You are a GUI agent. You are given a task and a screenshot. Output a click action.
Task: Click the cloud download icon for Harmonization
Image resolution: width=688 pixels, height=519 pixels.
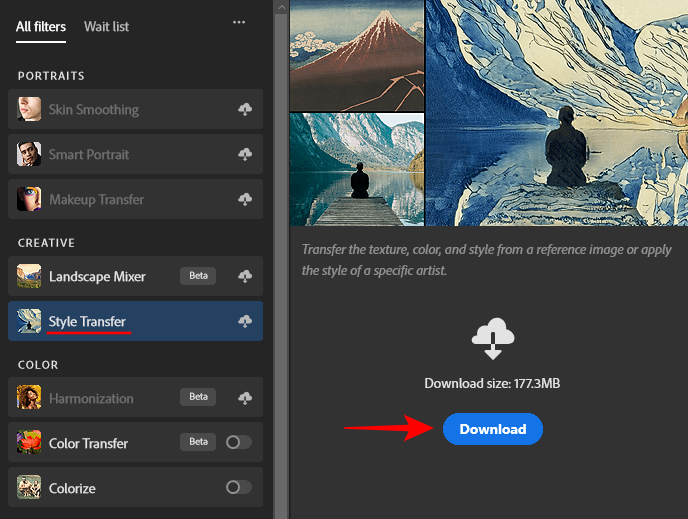click(x=245, y=398)
